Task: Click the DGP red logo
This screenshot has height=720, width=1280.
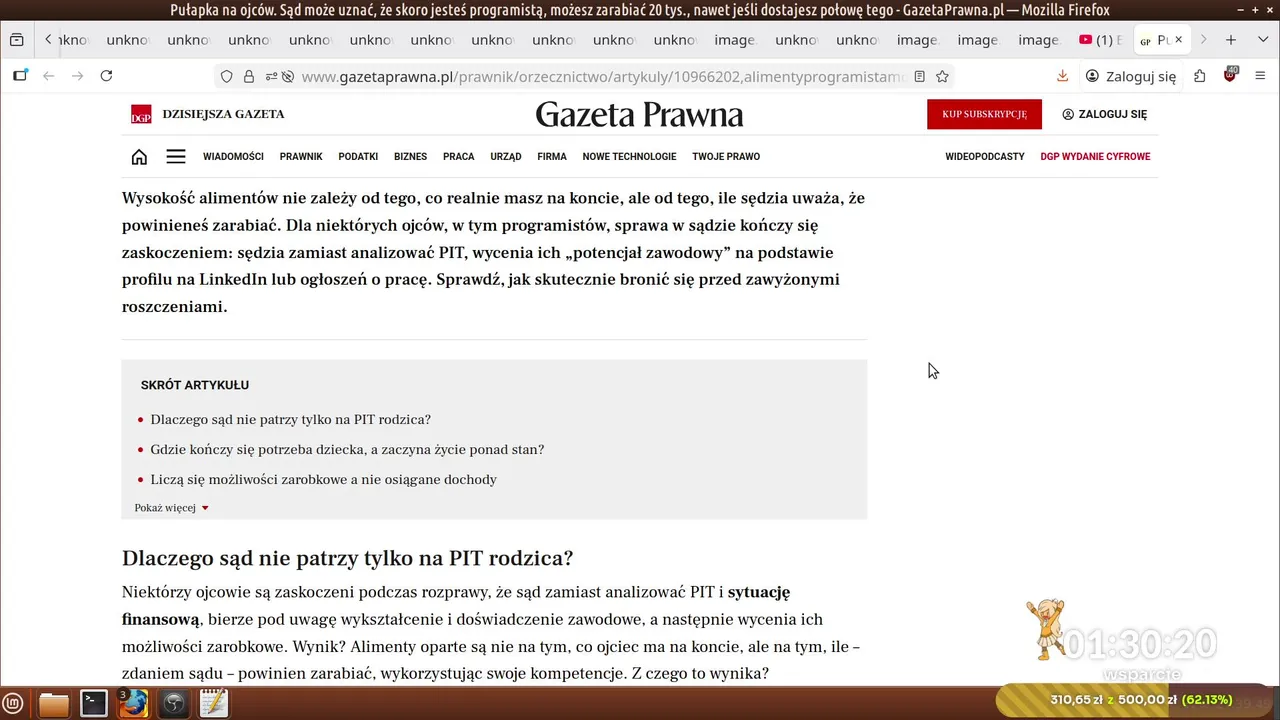Action: [141, 114]
